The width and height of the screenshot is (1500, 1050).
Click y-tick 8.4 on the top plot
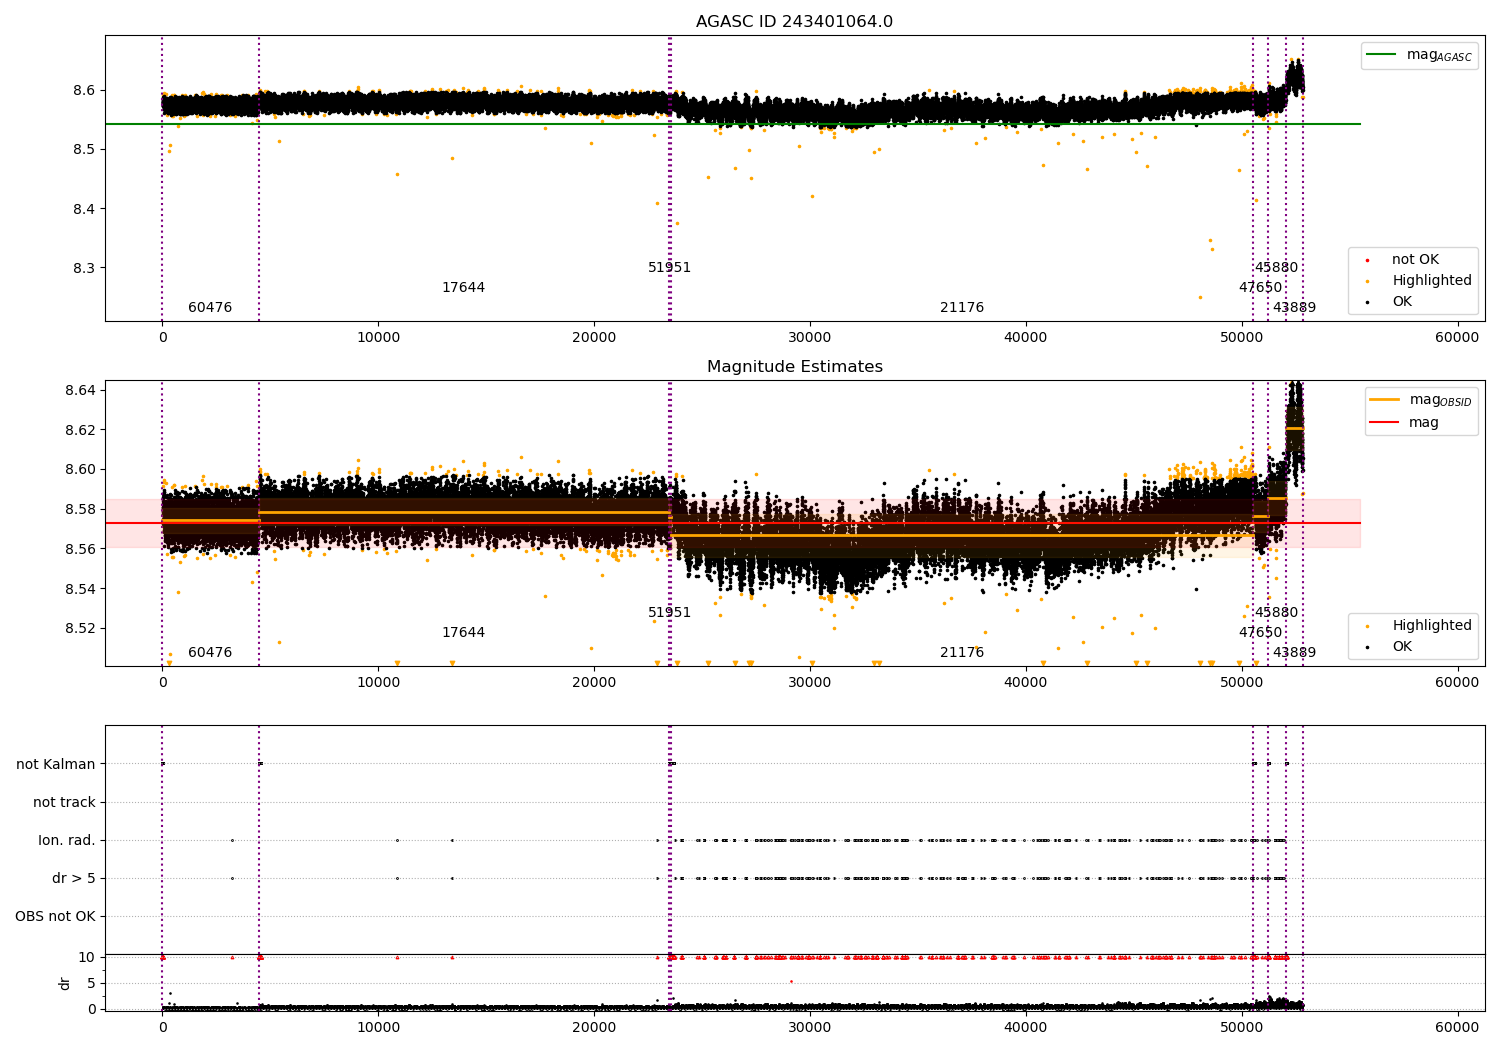(x=83, y=209)
